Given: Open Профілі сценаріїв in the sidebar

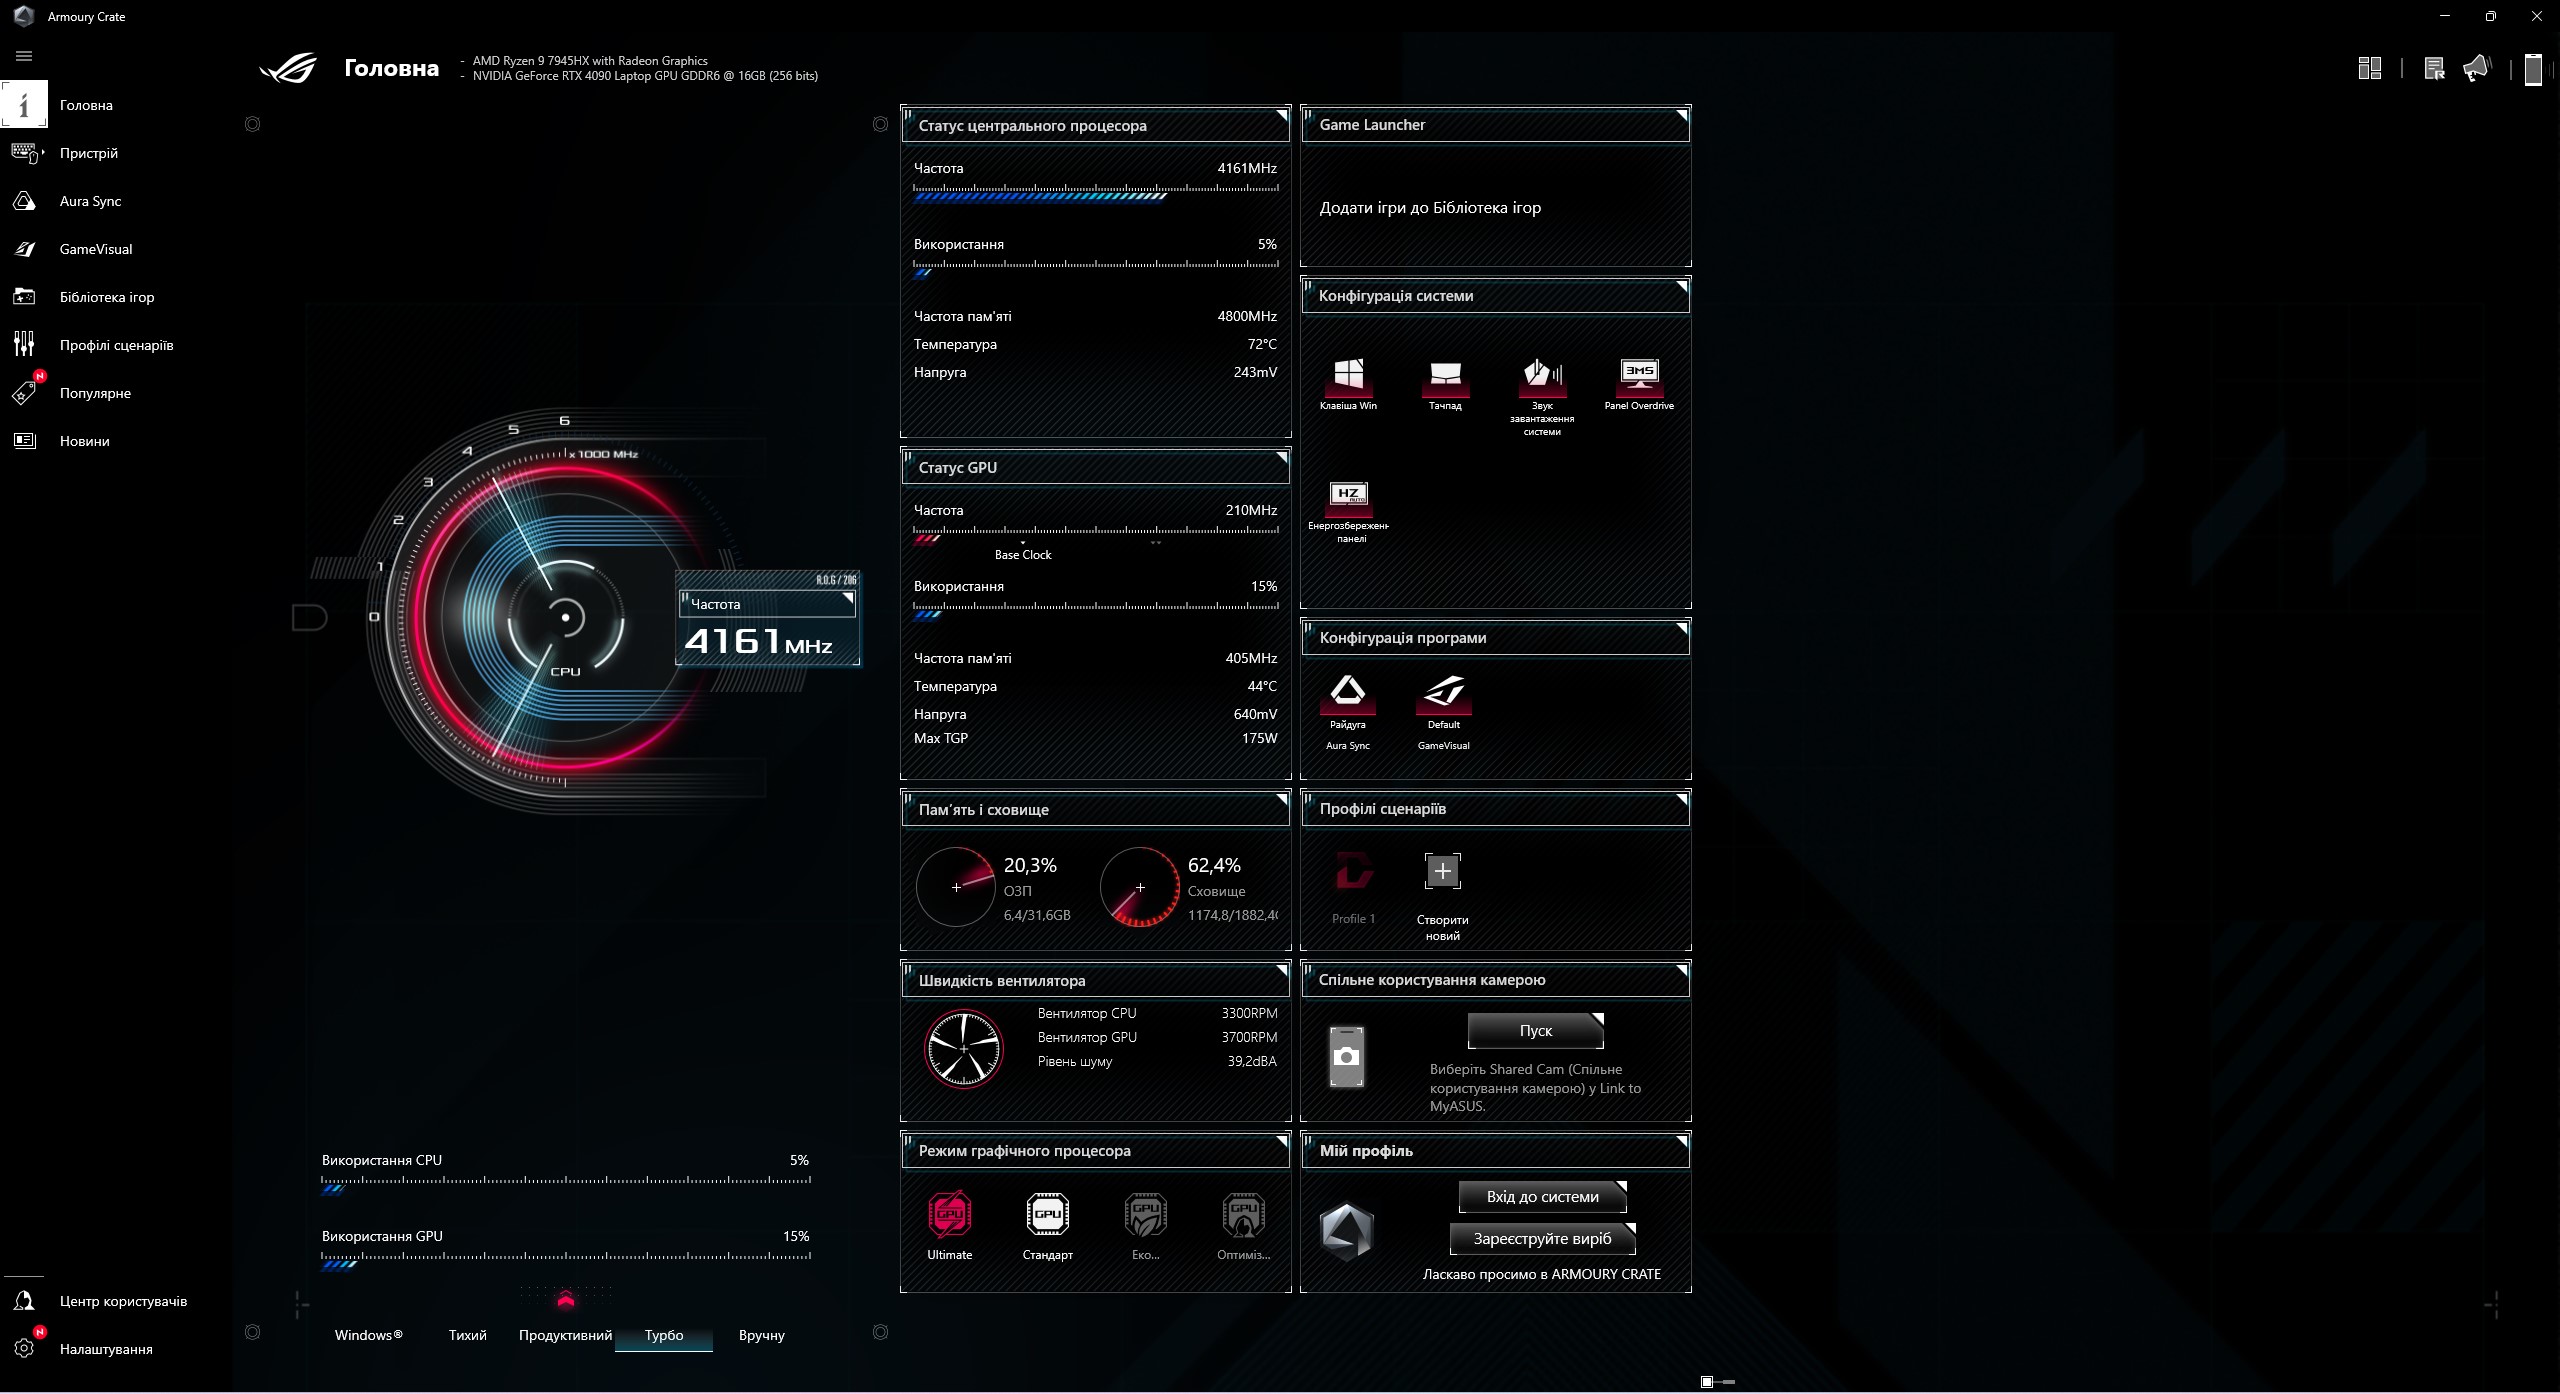Looking at the screenshot, I should 116,345.
